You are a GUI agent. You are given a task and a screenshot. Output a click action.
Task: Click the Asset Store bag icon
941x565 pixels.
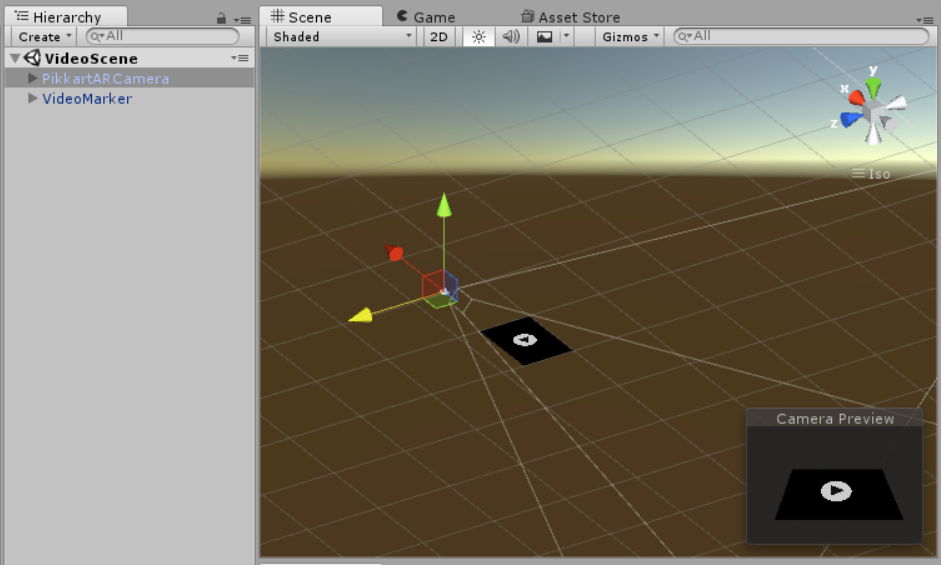point(528,16)
